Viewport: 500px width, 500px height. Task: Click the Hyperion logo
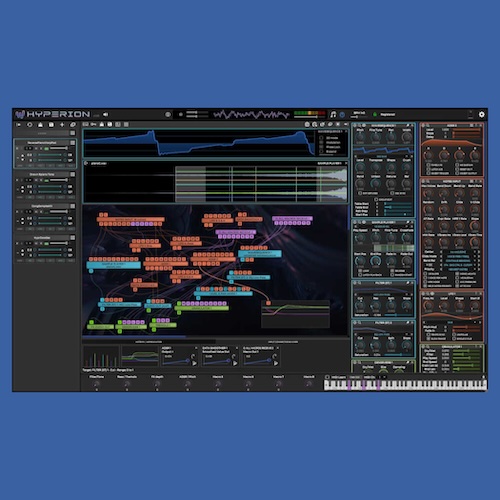[x=53, y=114]
